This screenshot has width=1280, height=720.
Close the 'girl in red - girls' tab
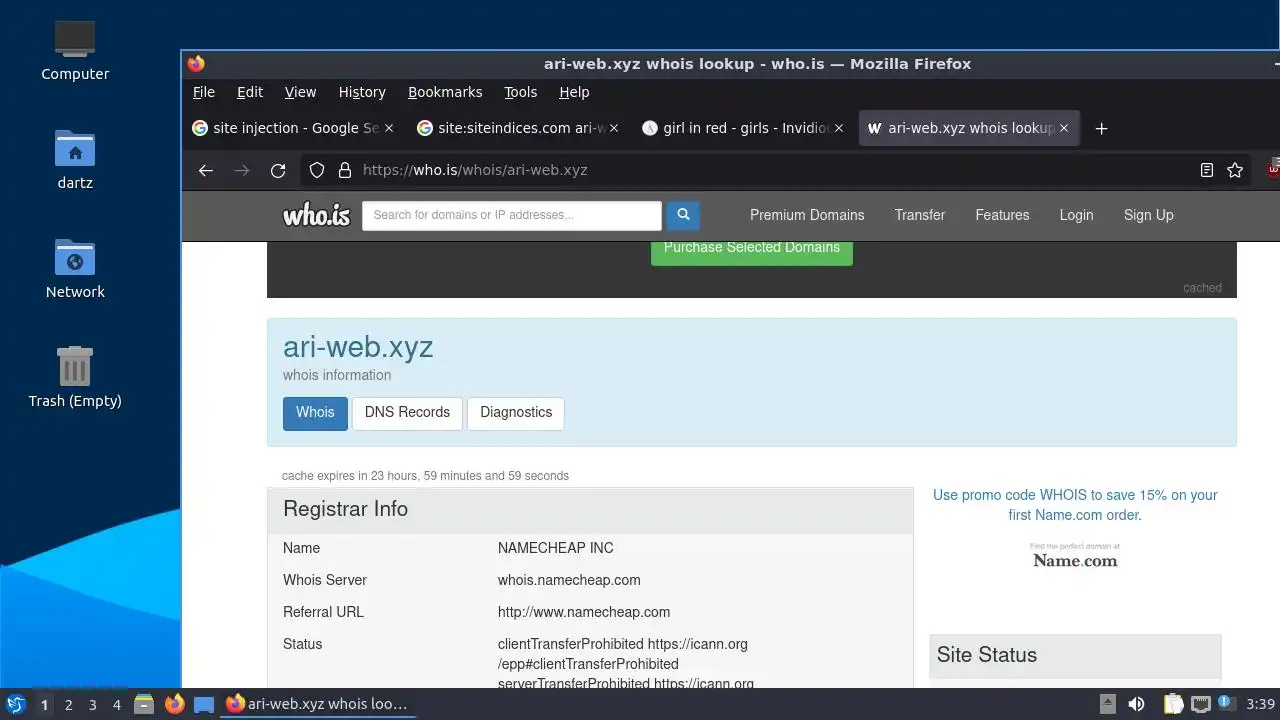pyautogui.click(x=839, y=128)
